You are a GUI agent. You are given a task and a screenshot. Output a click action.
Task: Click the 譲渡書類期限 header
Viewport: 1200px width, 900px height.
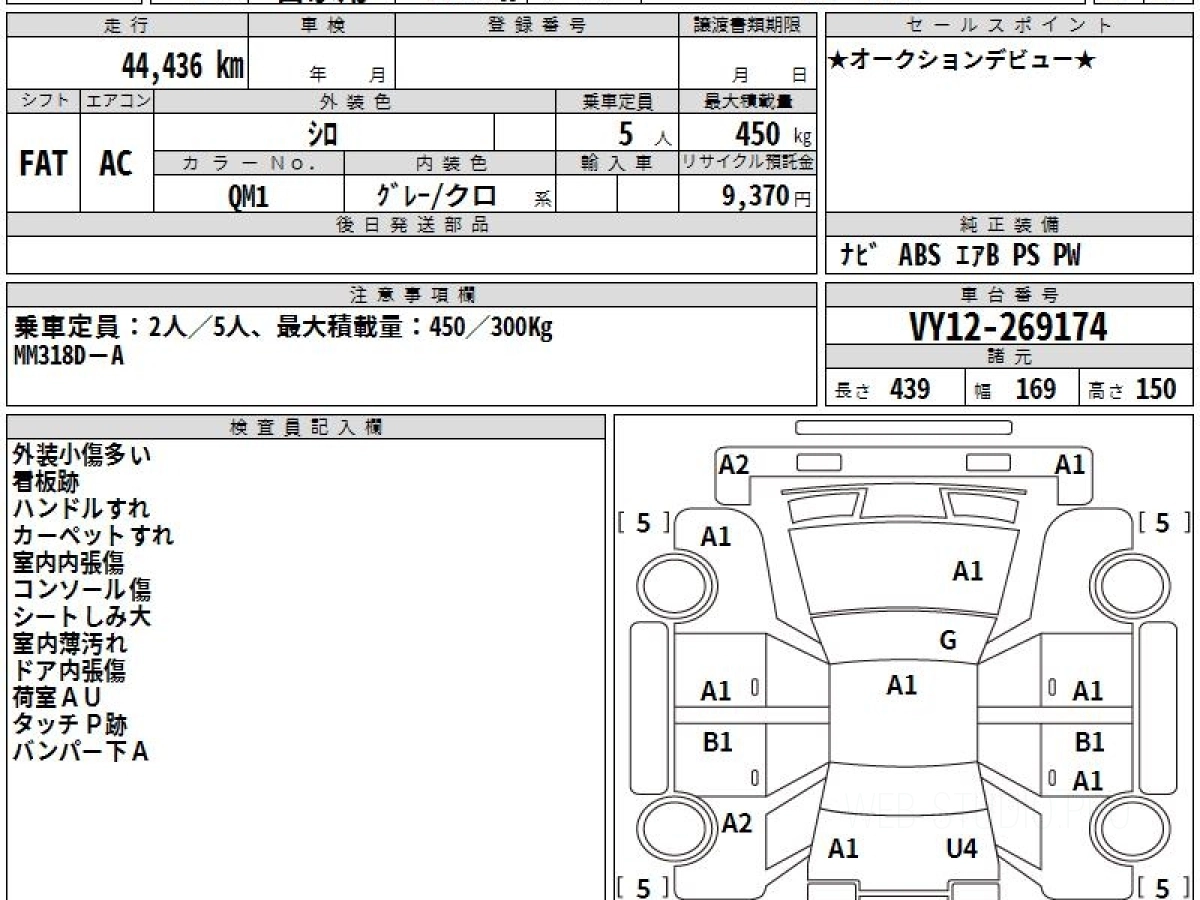point(747,26)
